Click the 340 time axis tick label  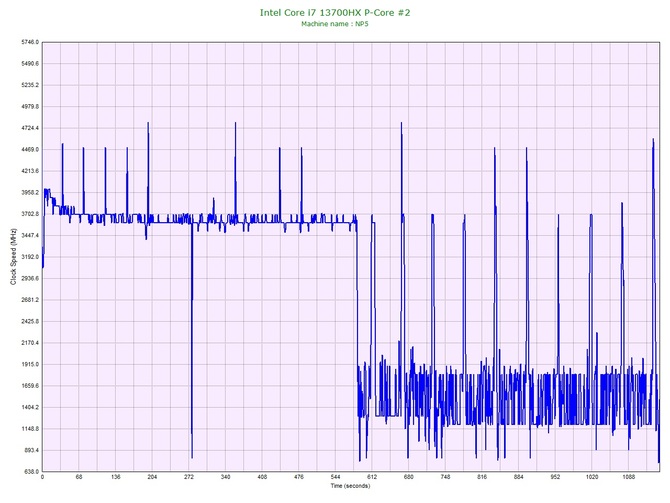click(x=225, y=477)
